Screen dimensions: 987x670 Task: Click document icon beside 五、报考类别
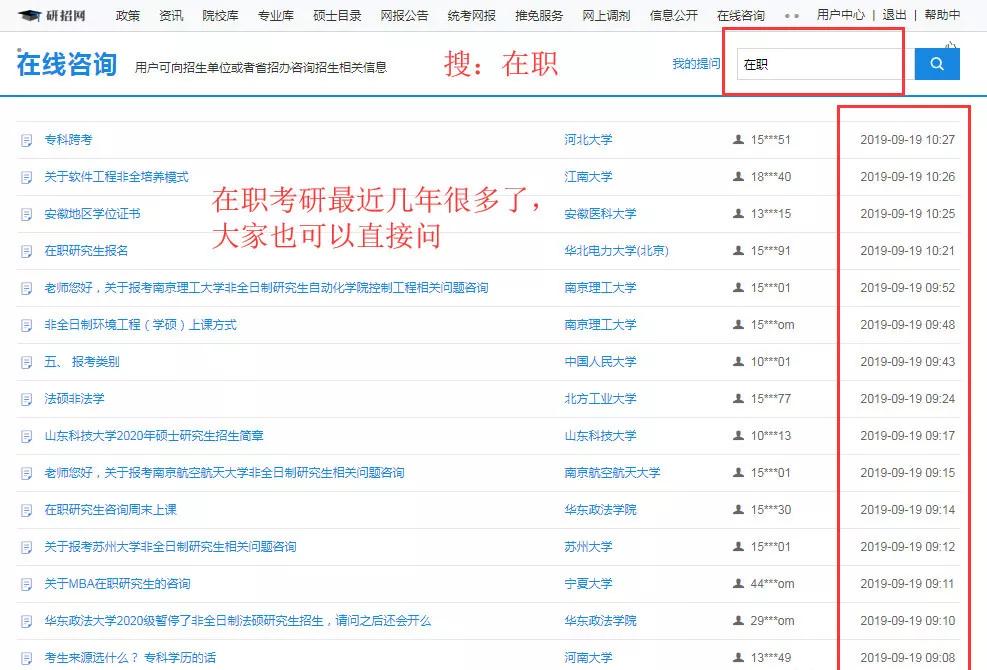(26, 362)
